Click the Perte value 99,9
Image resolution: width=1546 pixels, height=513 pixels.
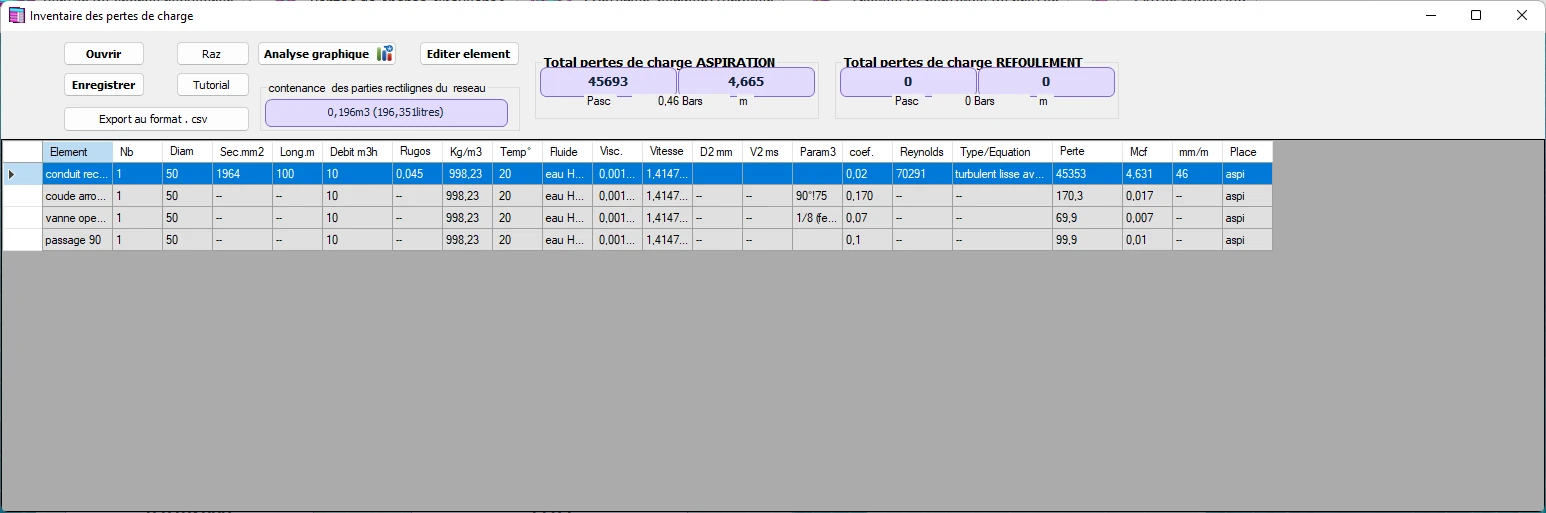pyautogui.click(x=1087, y=240)
